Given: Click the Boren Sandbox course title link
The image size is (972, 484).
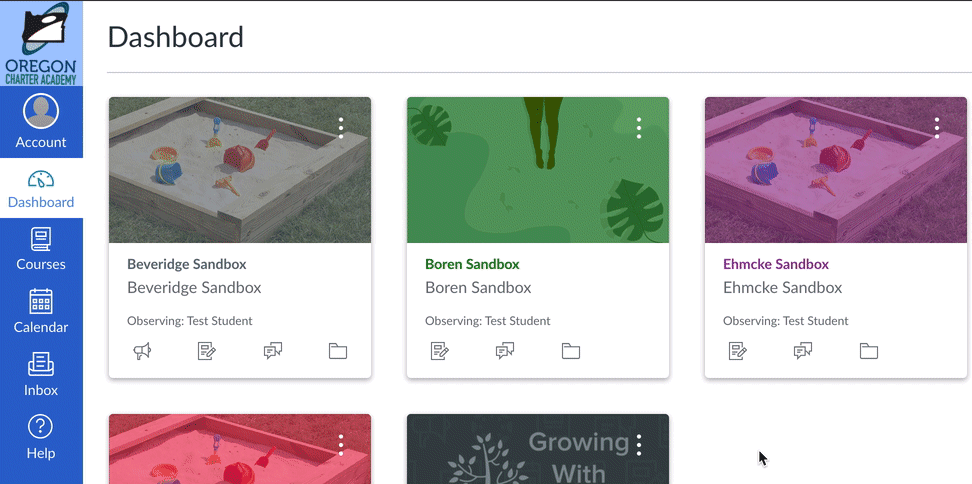Looking at the screenshot, I should [472, 264].
